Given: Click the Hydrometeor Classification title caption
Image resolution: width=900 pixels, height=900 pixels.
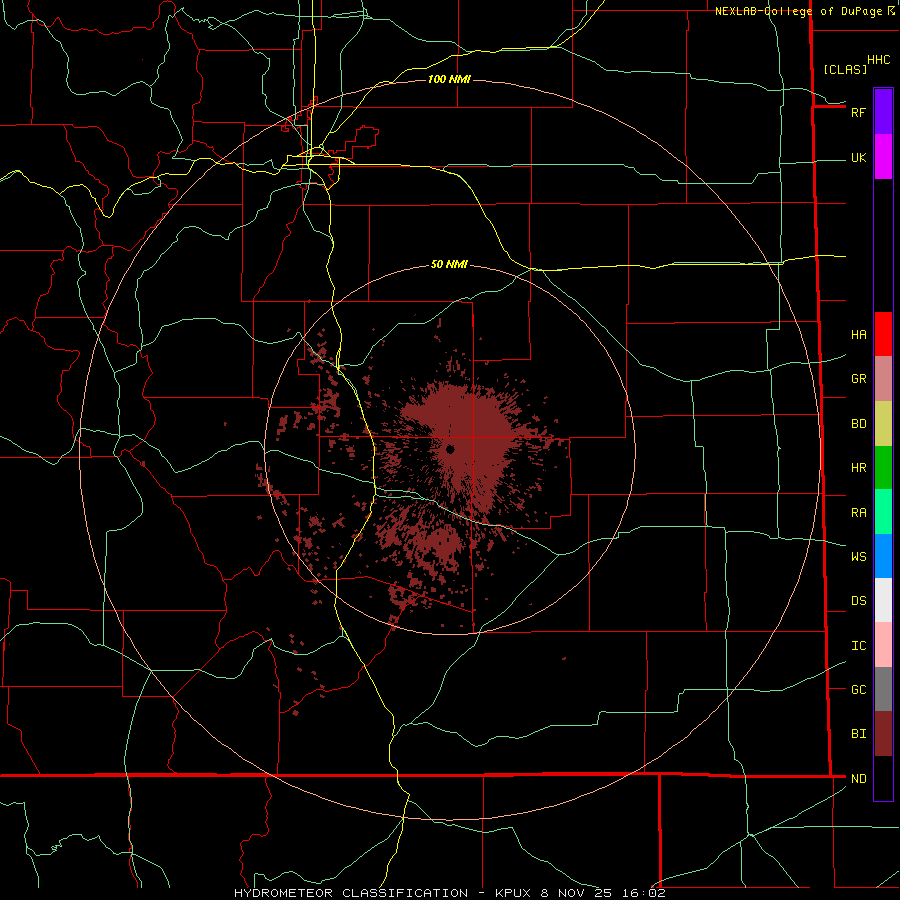Looking at the screenshot, I should [x=449, y=893].
